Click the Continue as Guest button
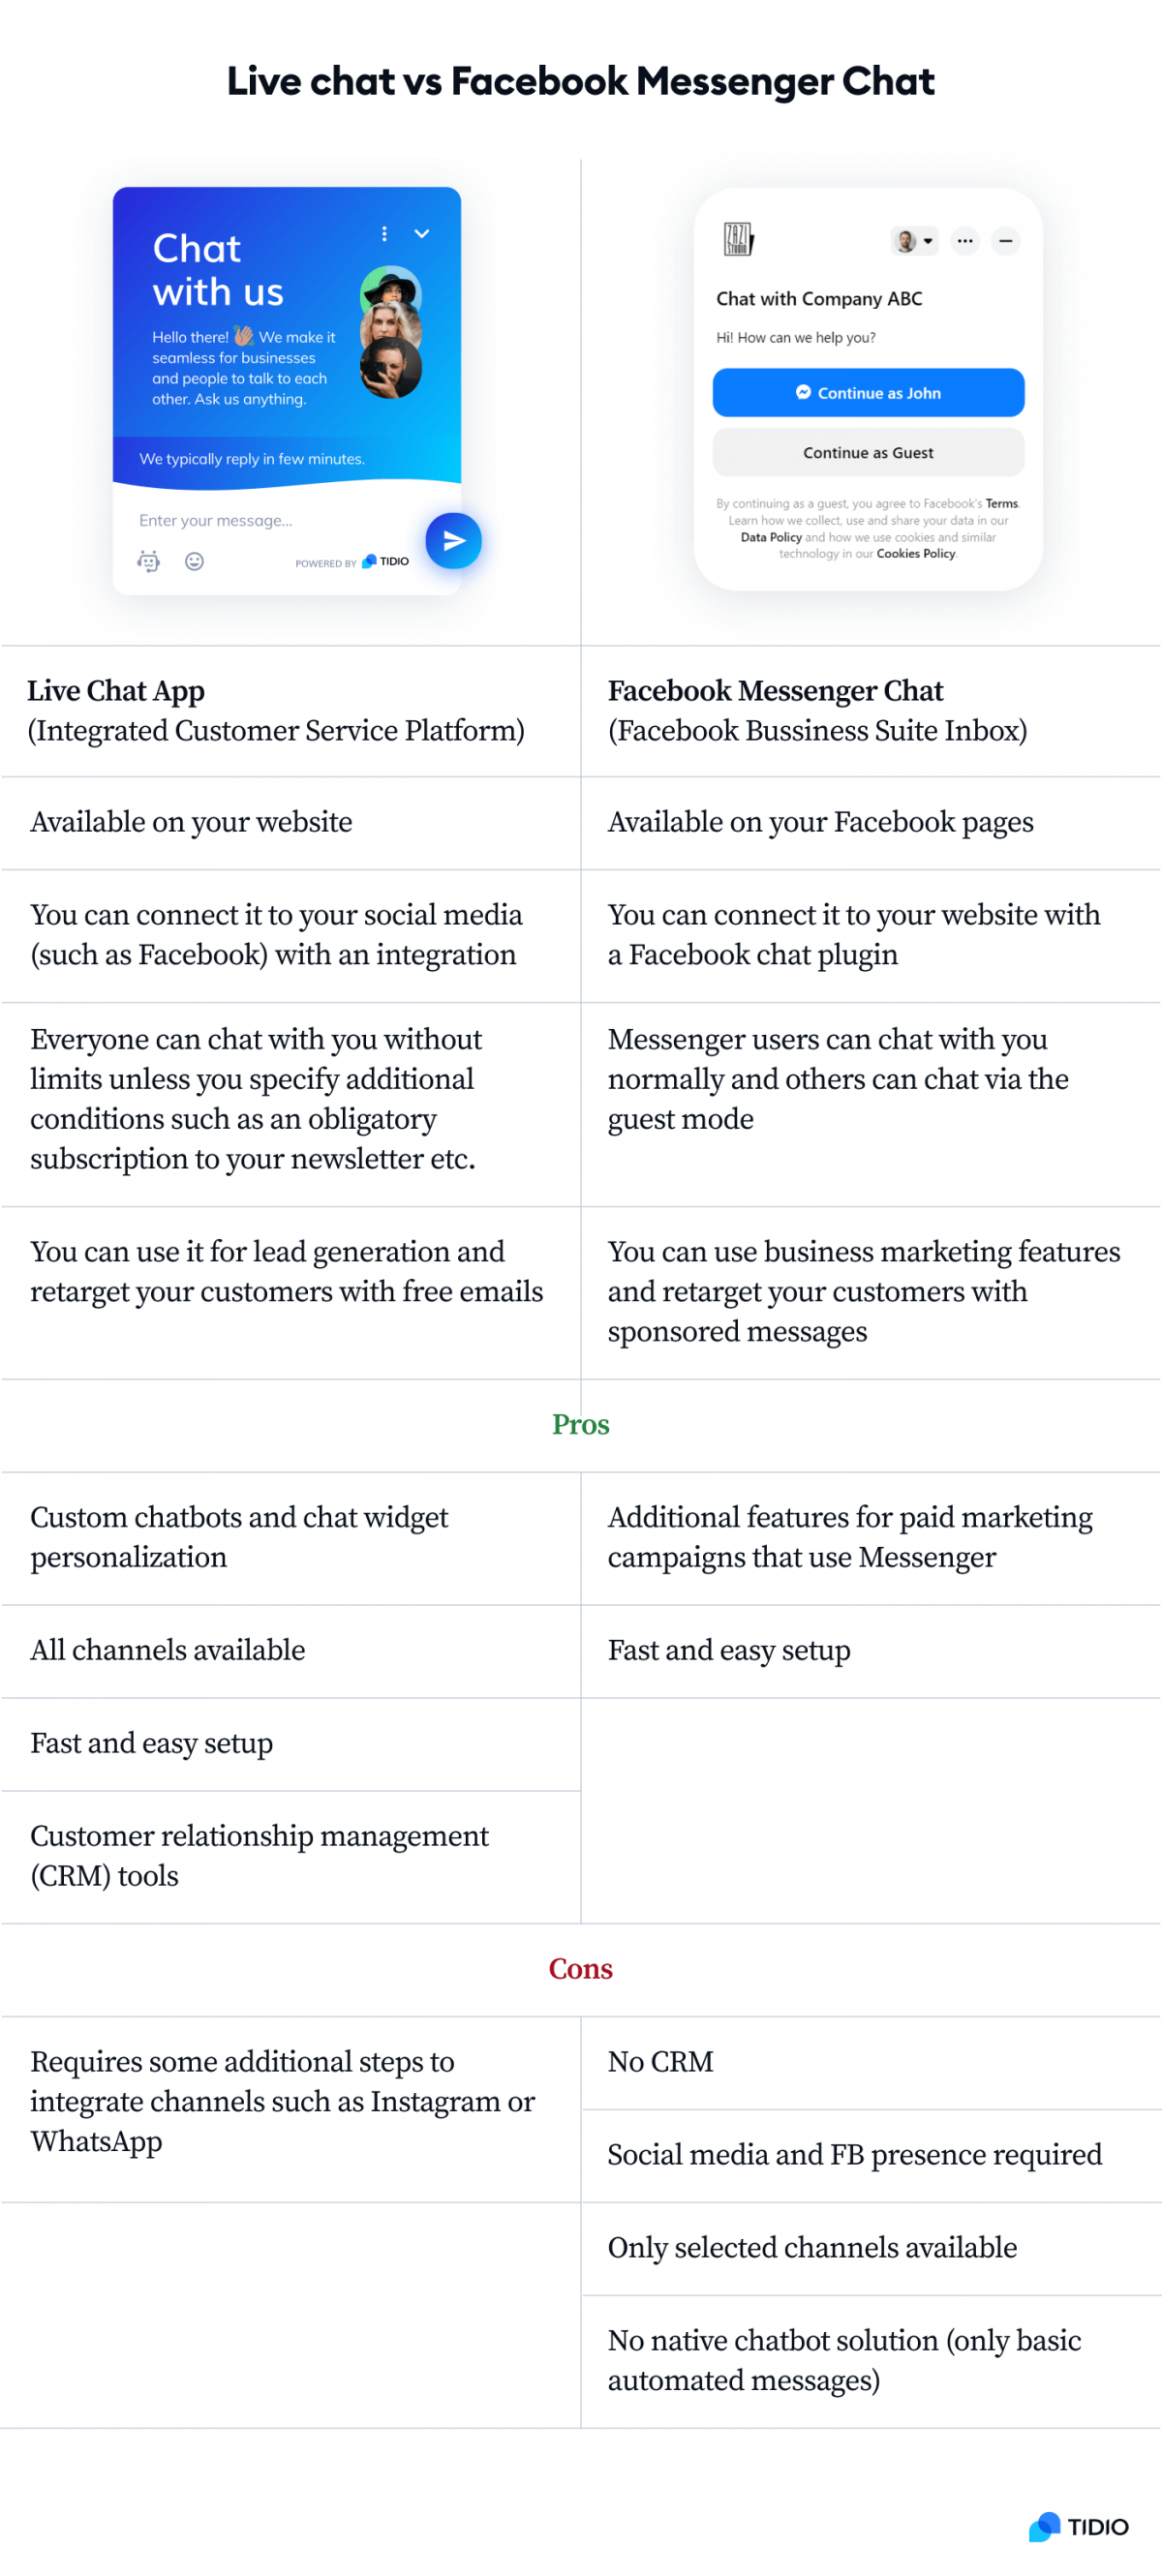Screen dimensions: 1162x2576 (870, 453)
